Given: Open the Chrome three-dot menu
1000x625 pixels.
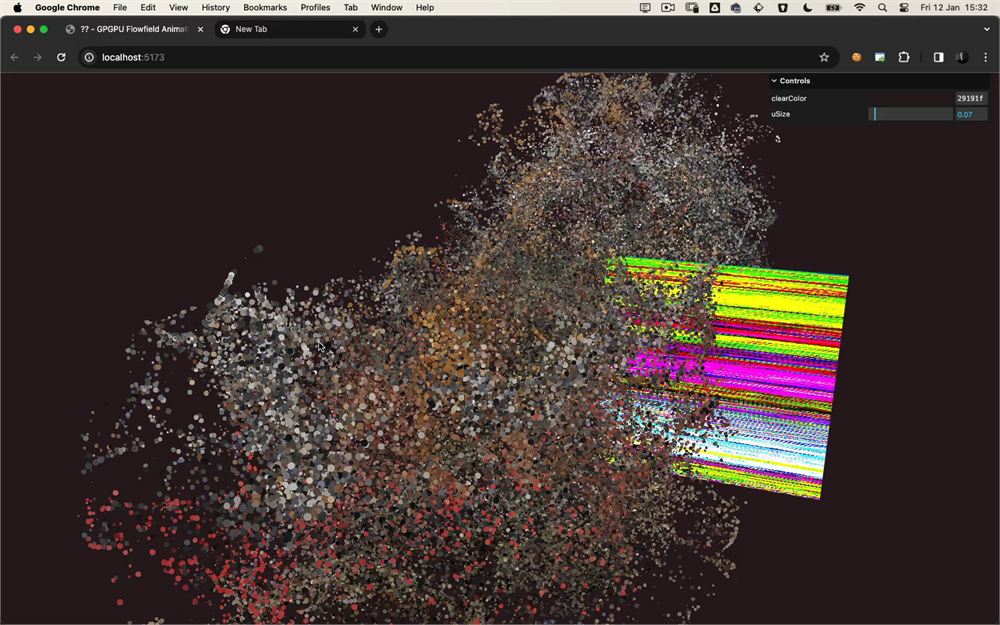Looking at the screenshot, I should tap(985, 57).
